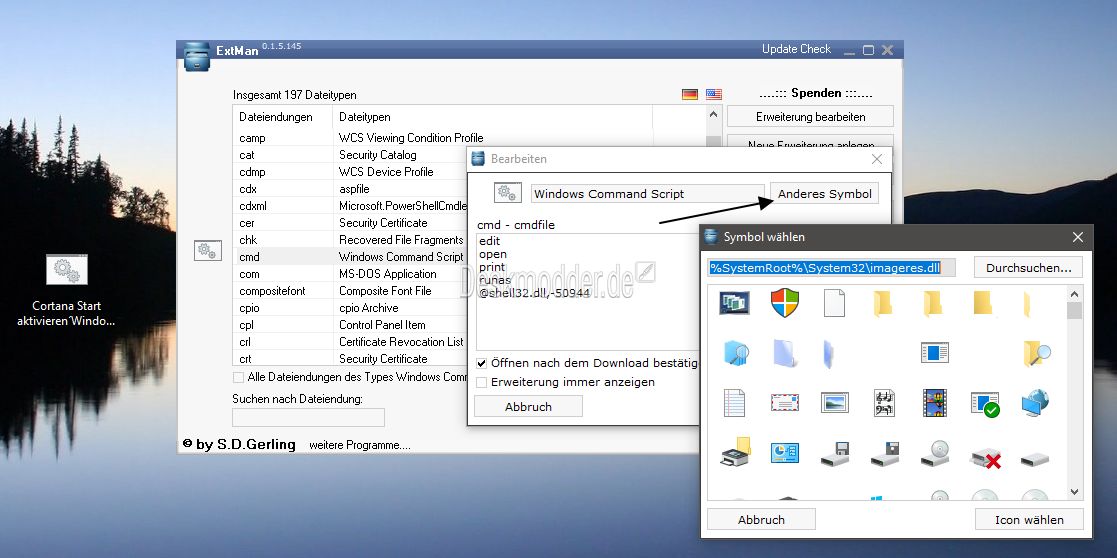The image size is (1117, 558).
Task: Open Update Check in ExtMan title bar
Action: pos(796,49)
